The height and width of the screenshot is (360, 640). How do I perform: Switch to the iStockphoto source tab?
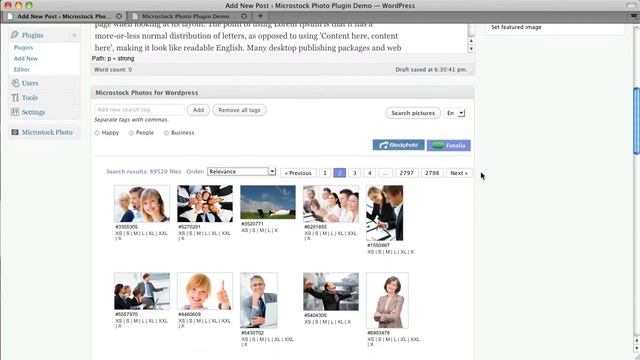click(398, 145)
